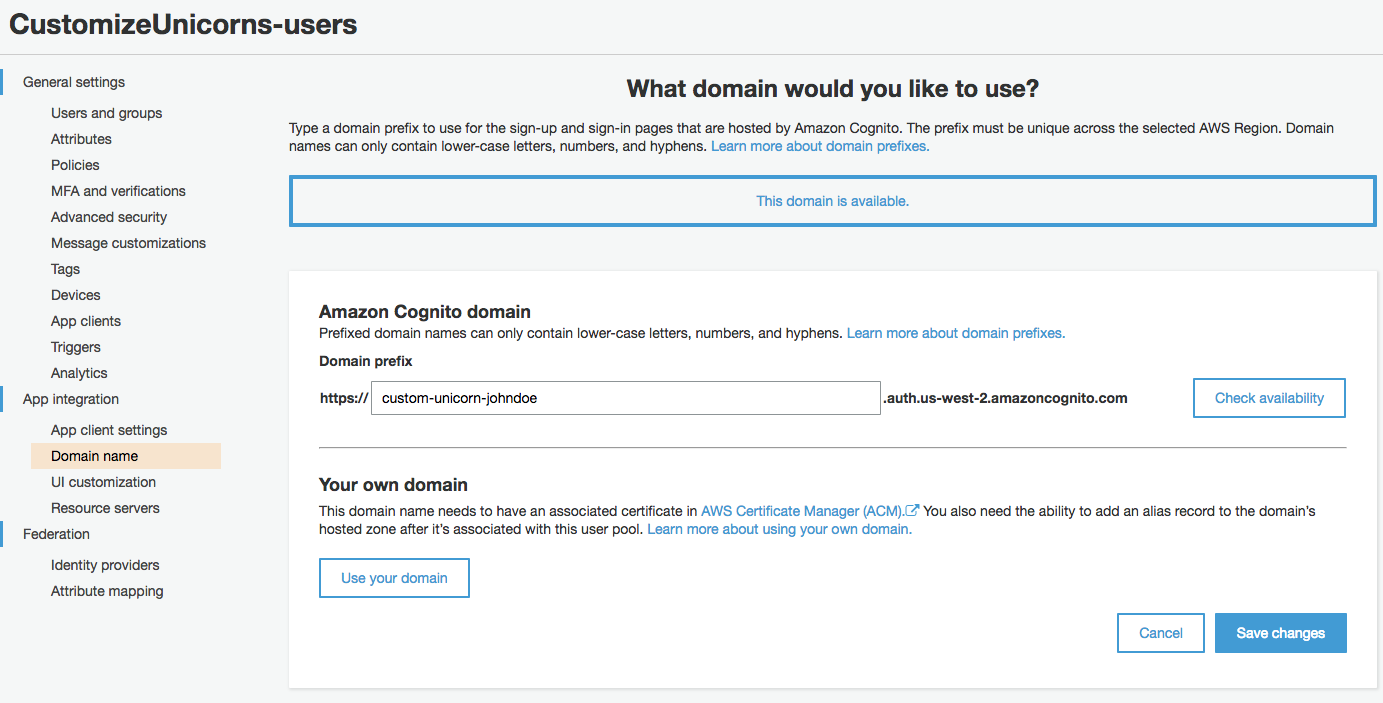Image resolution: width=1383 pixels, height=703 pixels.
Task: Open the Devices page
Action: [76, 295]
